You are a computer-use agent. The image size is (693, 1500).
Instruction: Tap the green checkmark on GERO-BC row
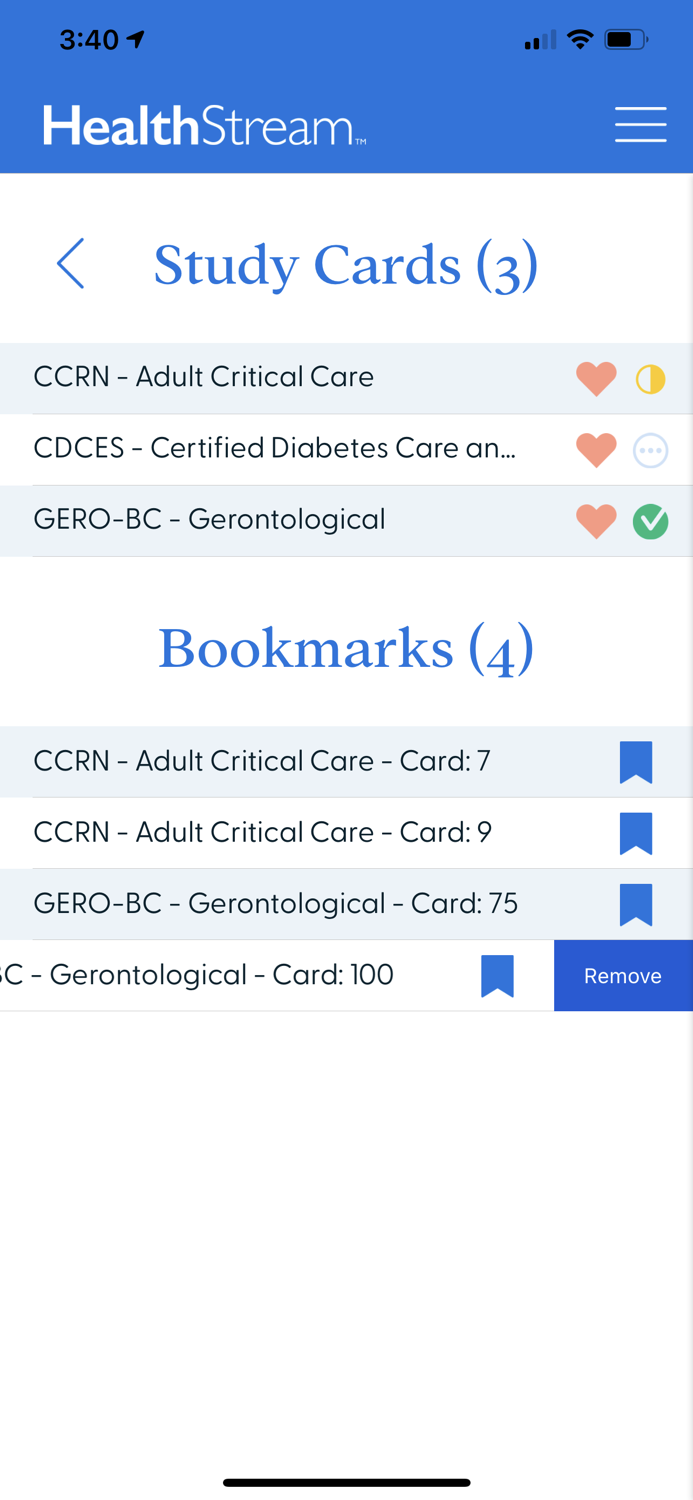[x=651, y=521]
